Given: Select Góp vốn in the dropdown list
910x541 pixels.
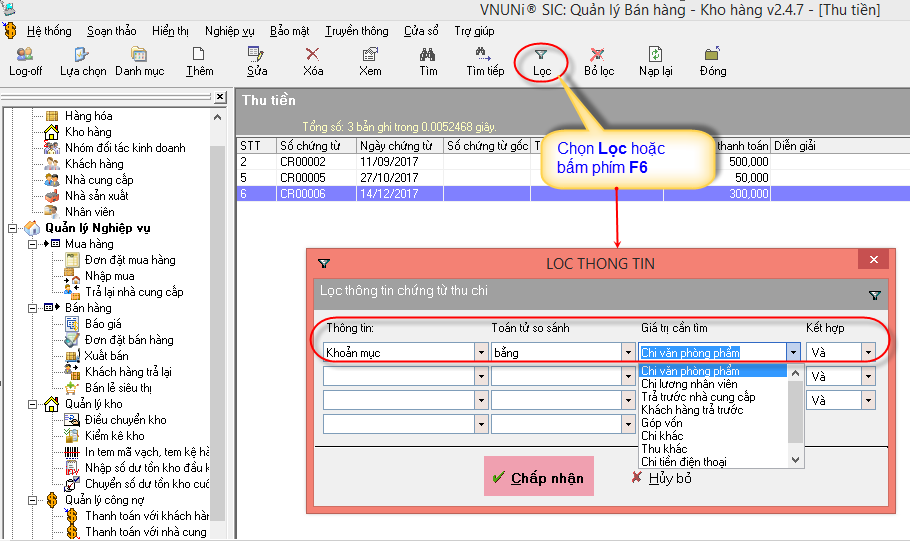Looking at the screenshot, I should click(x=661, y=423).
